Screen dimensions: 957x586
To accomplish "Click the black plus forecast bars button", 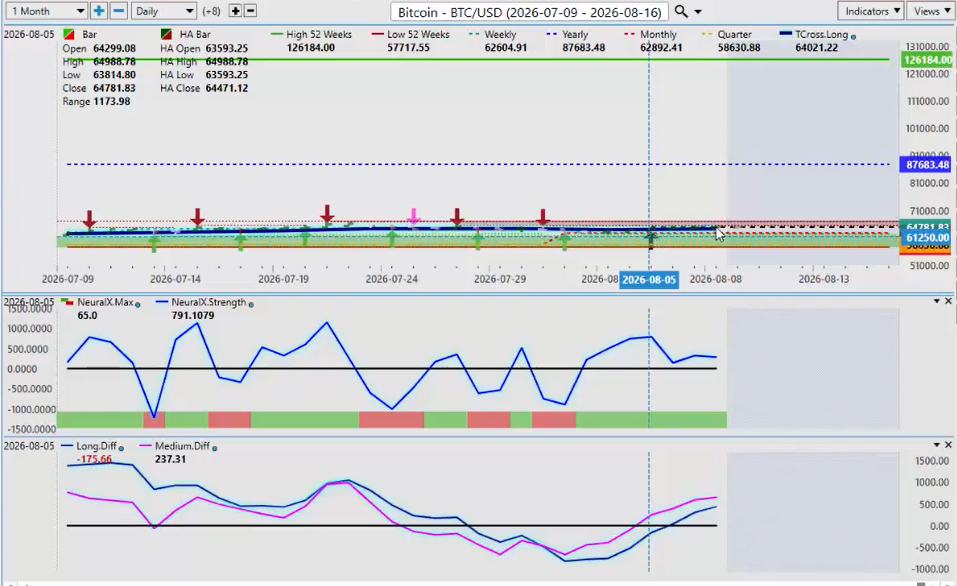I will [x=236, y=11].
